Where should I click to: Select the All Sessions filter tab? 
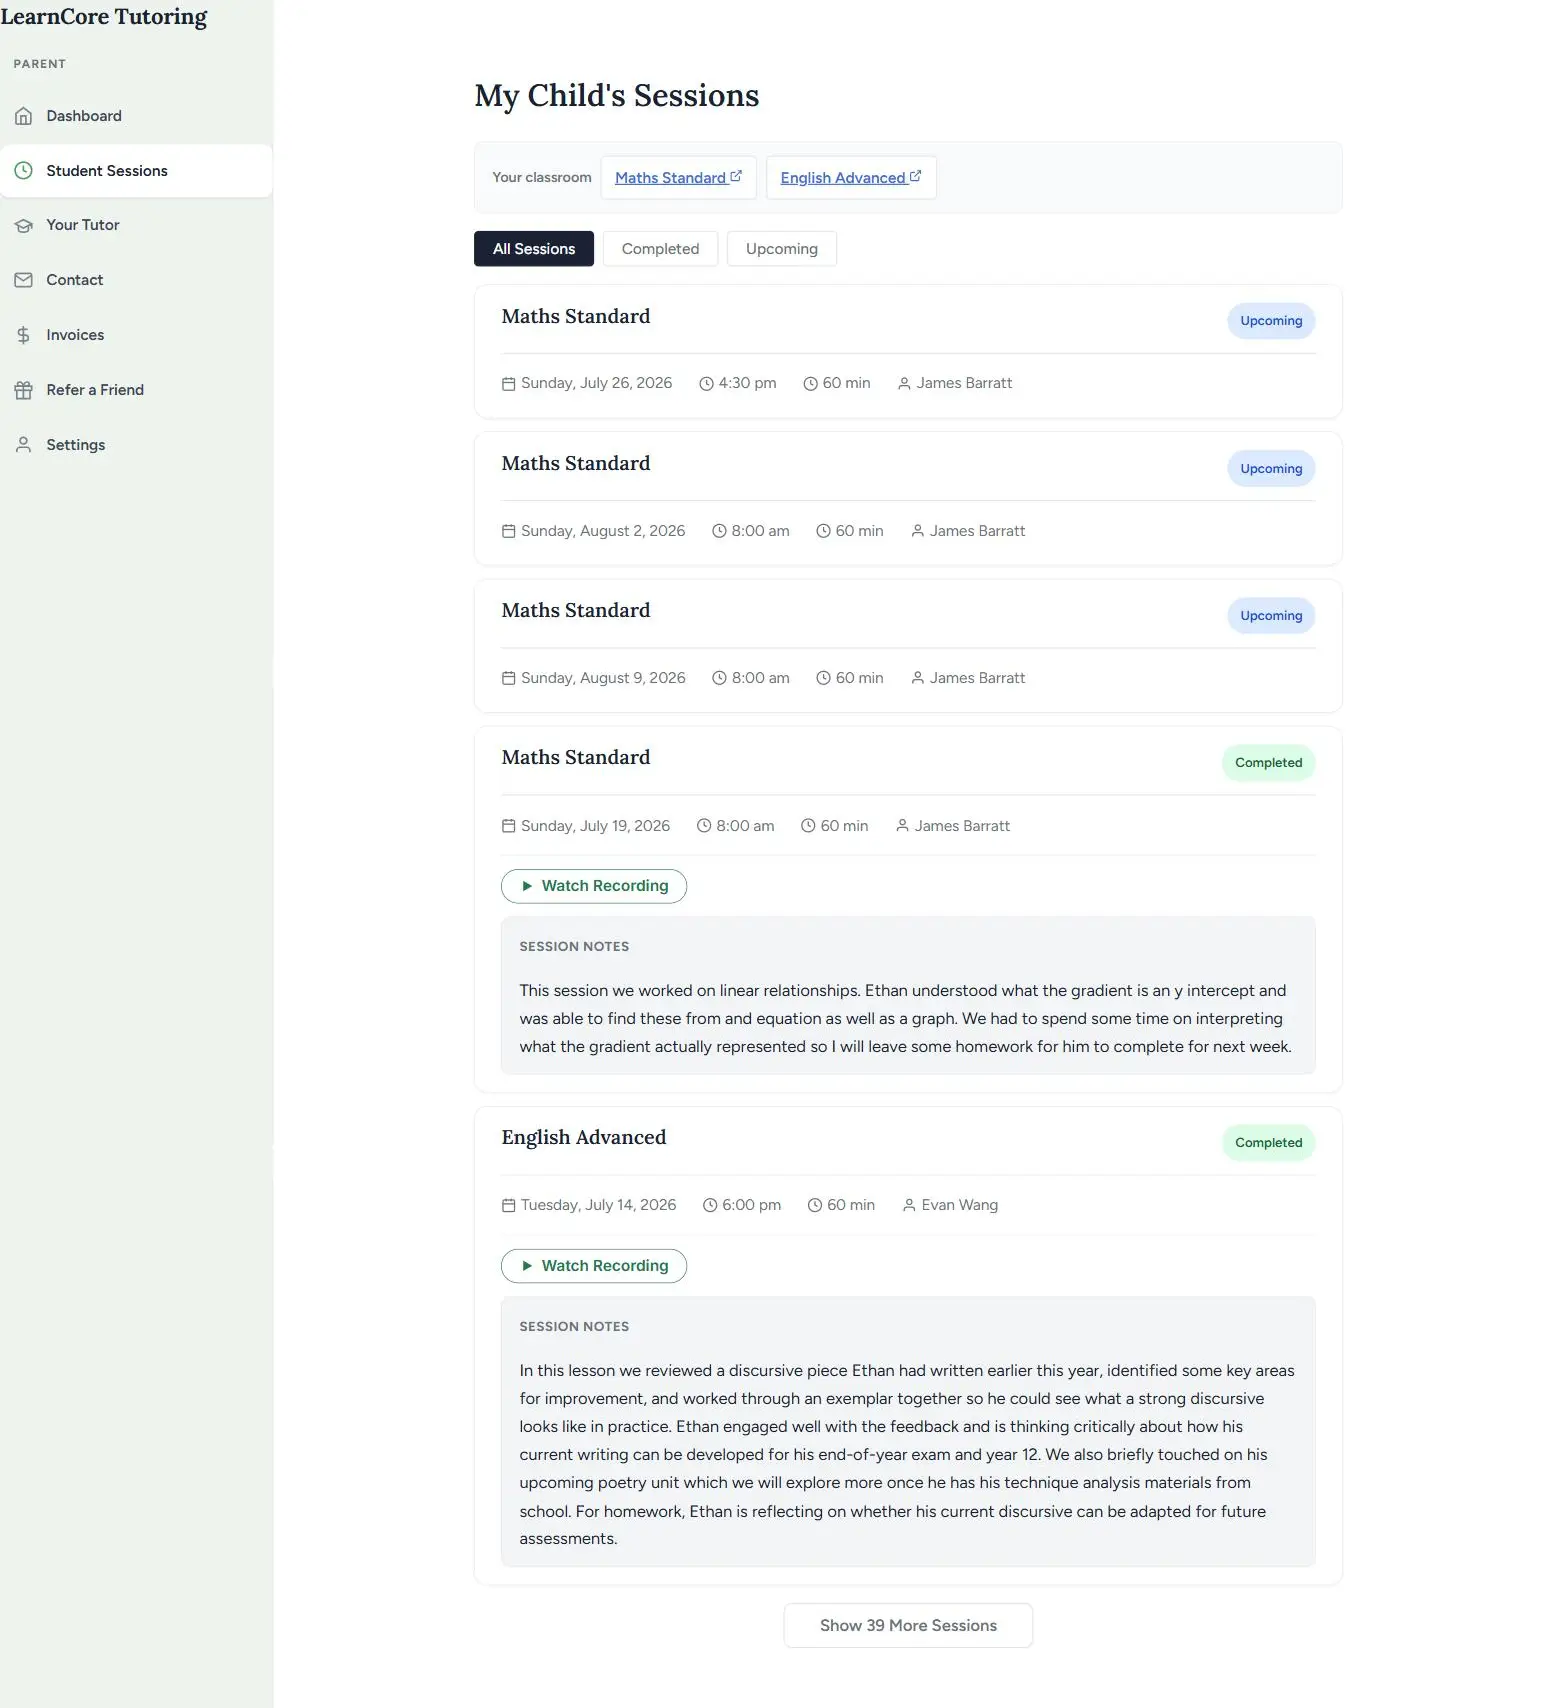pyautogui.click(x=534, y=249)
